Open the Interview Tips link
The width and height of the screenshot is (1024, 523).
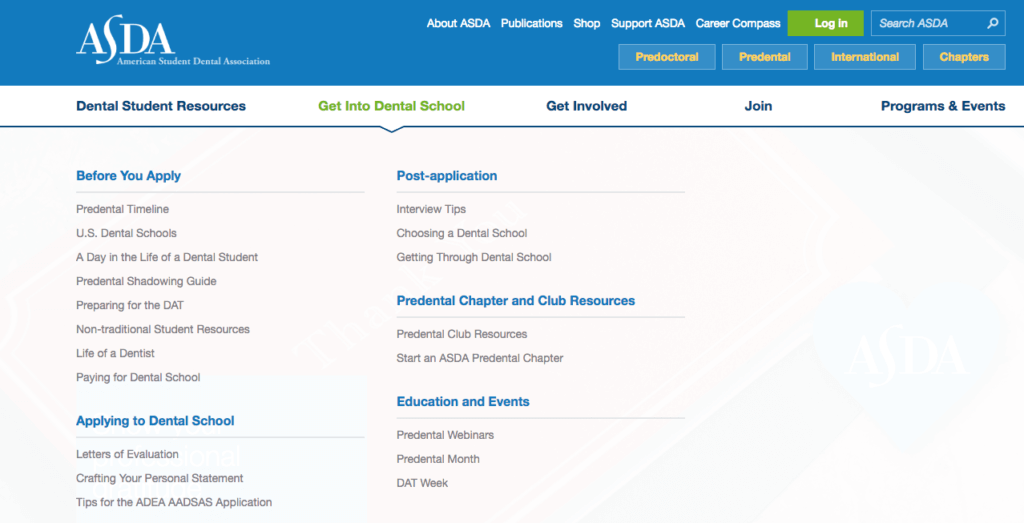click(431, 209)
